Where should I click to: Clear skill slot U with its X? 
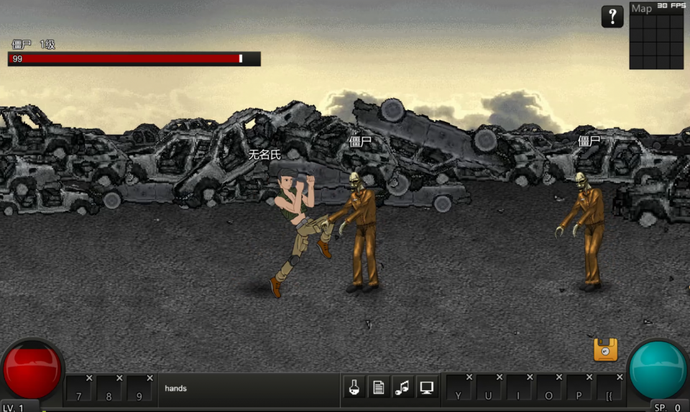[x=499, y=377]
